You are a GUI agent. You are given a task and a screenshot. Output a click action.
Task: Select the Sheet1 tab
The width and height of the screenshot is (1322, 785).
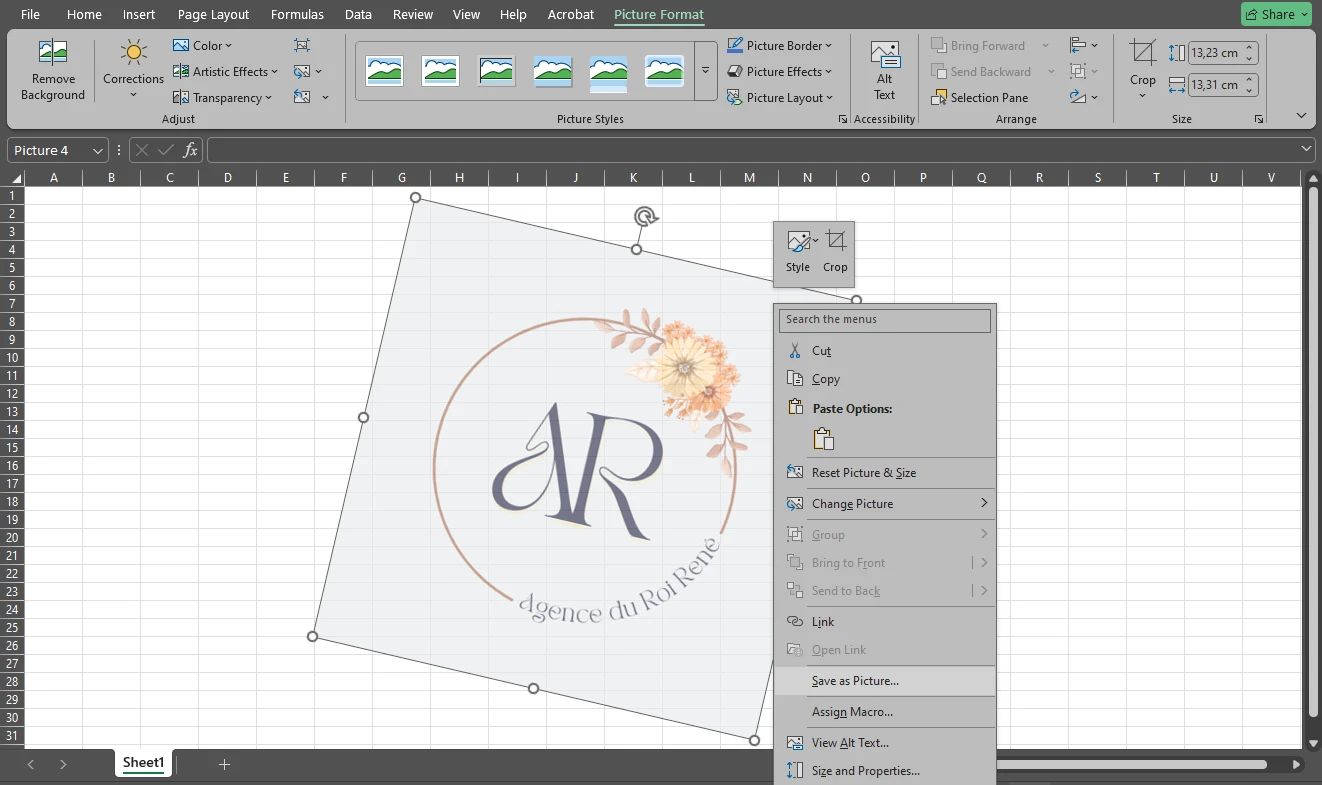[x=143, y=763]
